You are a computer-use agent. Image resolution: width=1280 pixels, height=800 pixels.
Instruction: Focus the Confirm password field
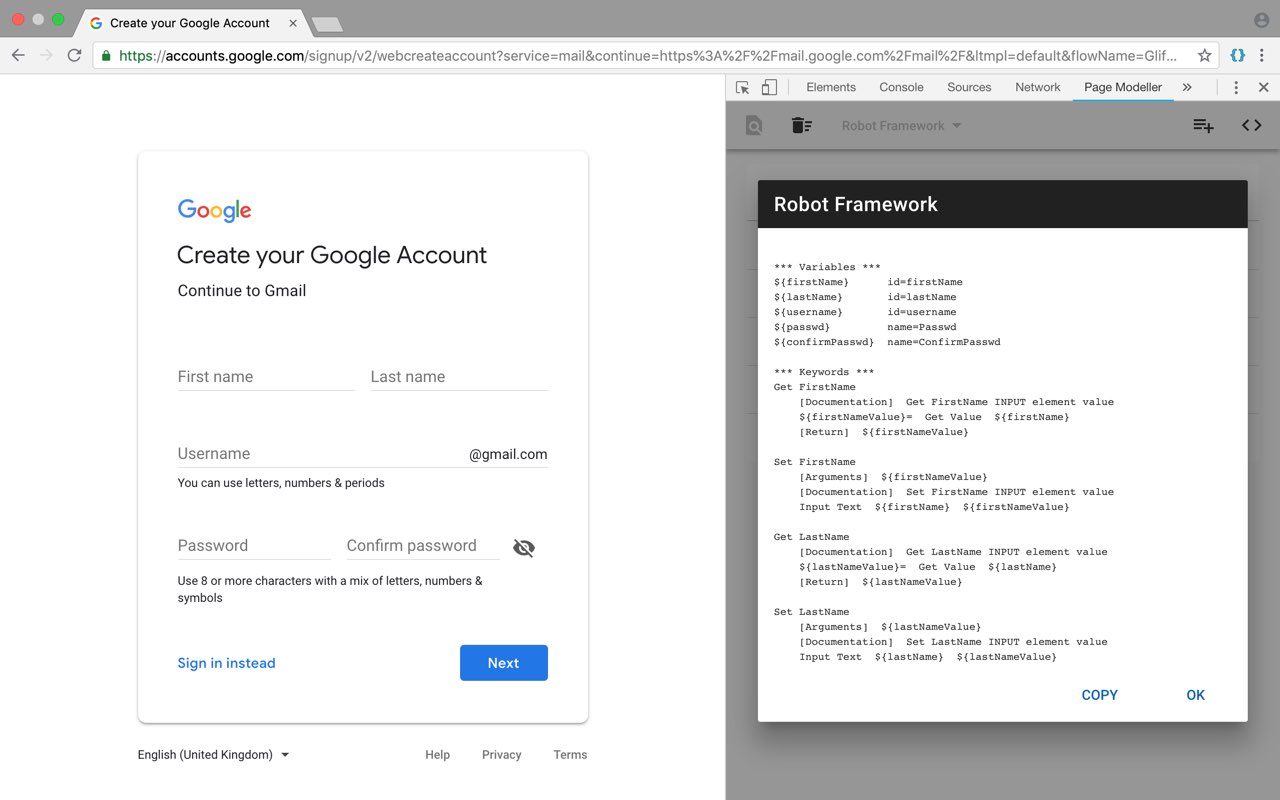(x=423, y=546)
